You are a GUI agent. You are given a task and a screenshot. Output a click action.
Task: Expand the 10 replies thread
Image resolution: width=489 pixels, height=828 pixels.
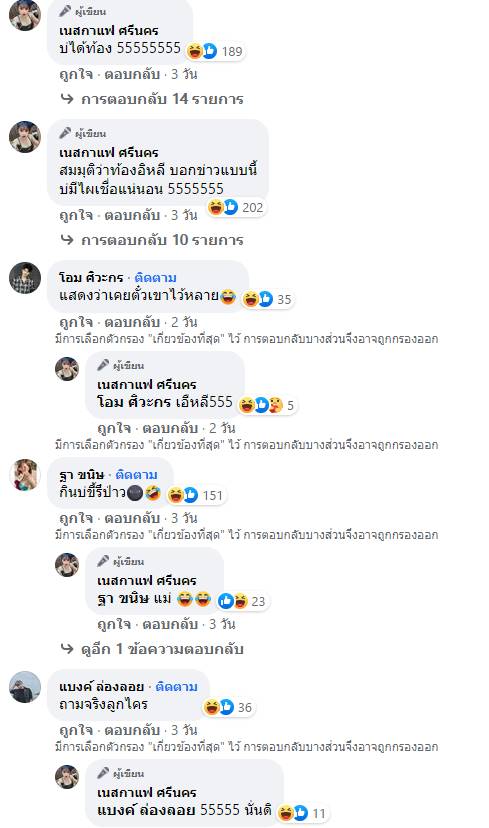(152, 240)
